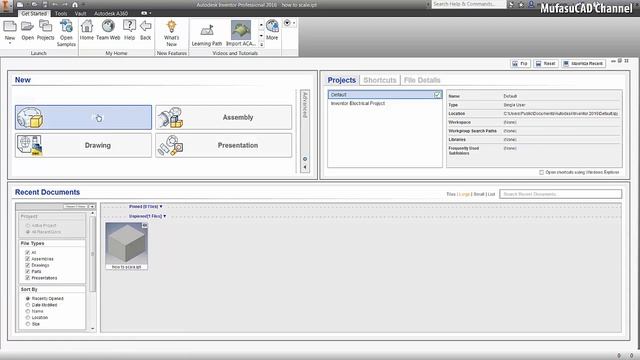Click the Reset layout button
640x360 pixels.
point(546,64)
